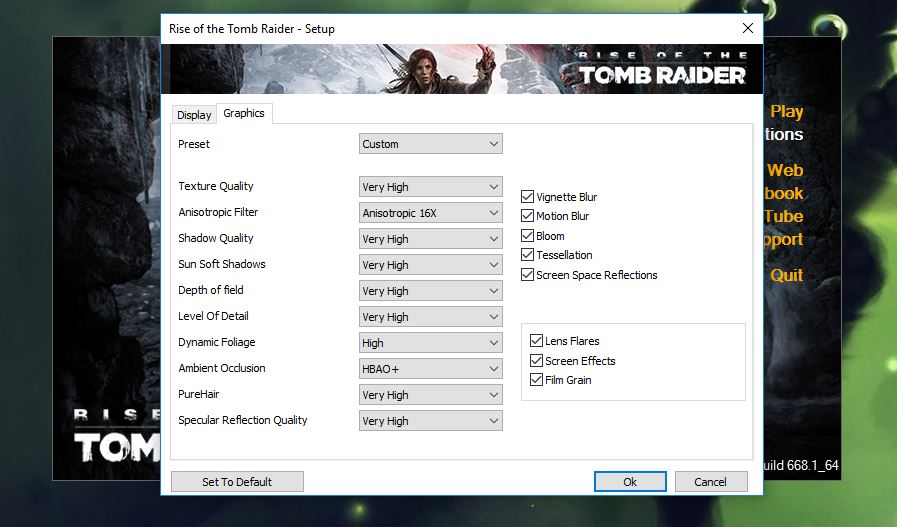Expand the Depth of field dropdown
The width and height of the screenshot is (897, 527).
431,291
